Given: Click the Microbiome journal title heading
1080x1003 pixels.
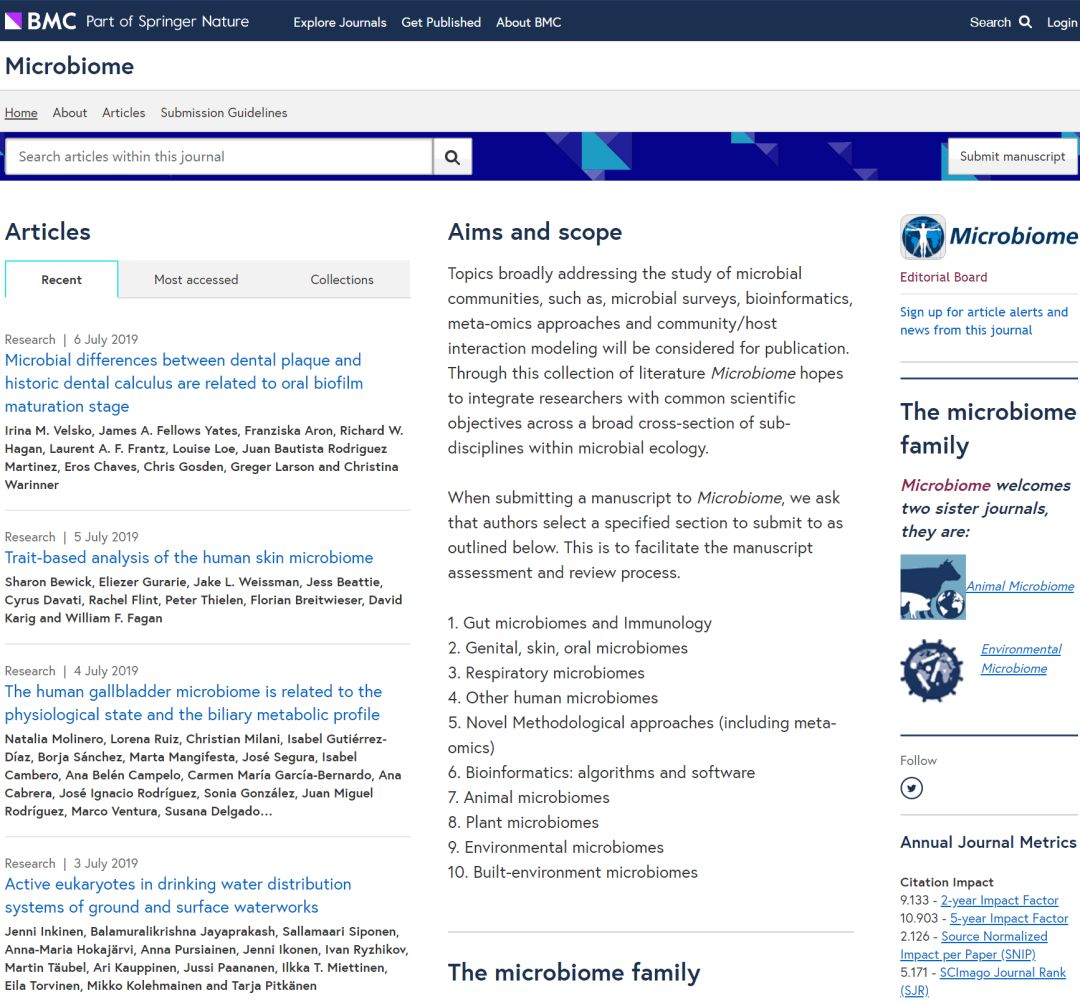Looking at the screenshot, I should click(x=70, y=66).
